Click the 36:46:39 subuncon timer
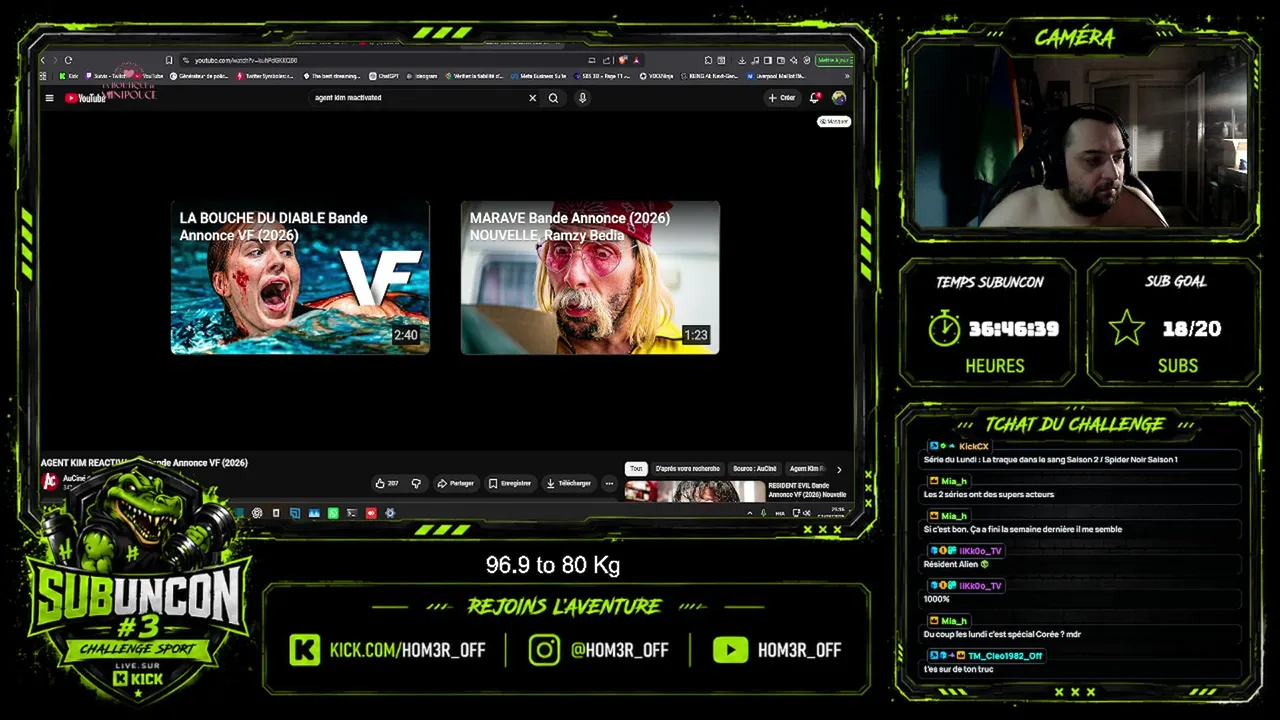This screenshot has height=720, width=1280. tap(1014, 329)
